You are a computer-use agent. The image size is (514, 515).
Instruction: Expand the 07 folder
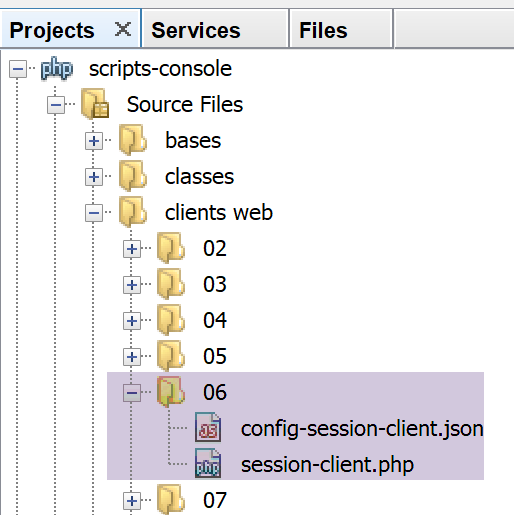coord(132,501)
